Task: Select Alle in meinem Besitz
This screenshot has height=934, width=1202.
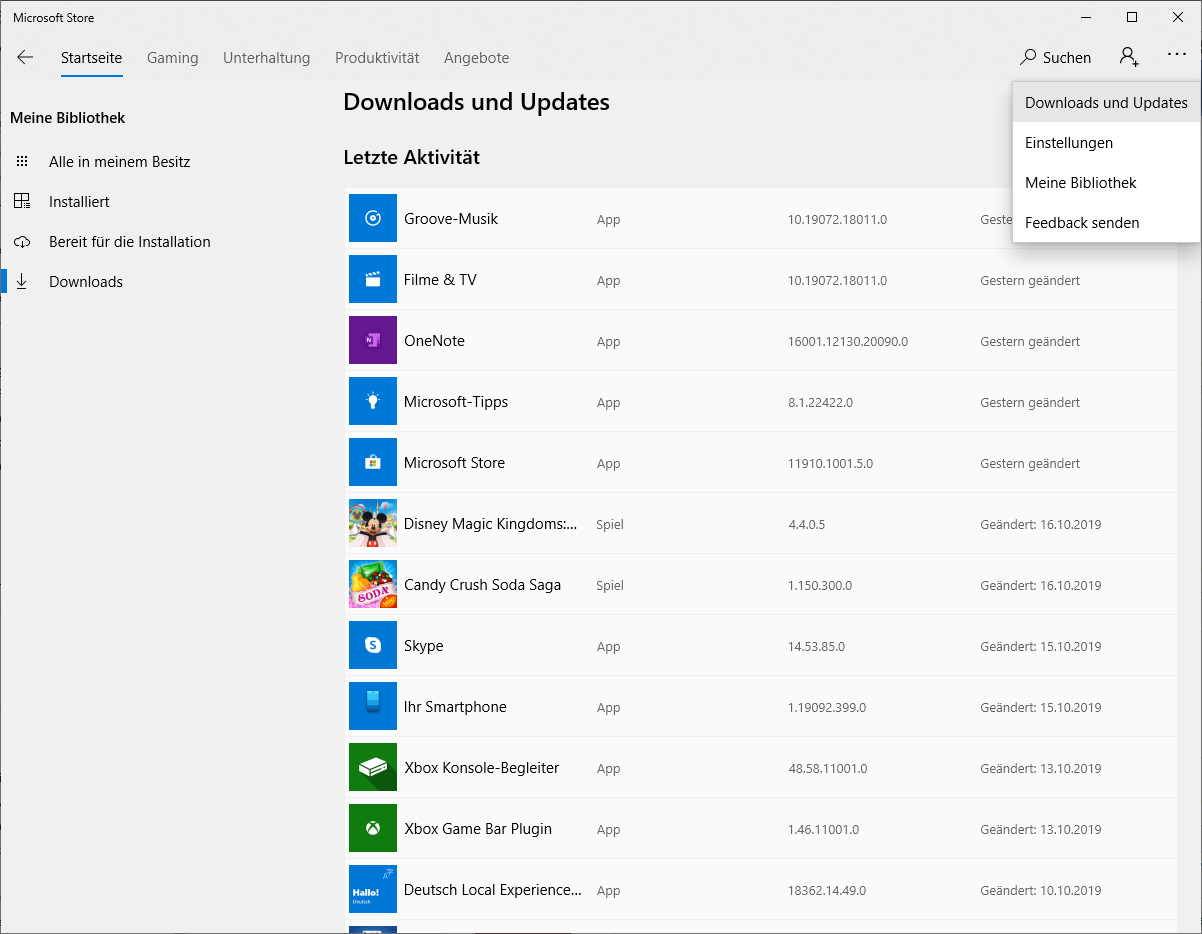Action: point(119,161)
